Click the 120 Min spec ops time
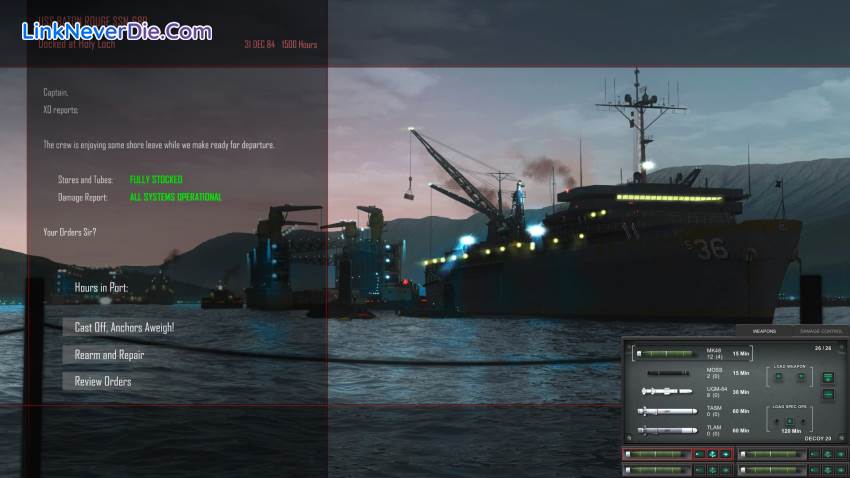 tap(791, 431)
